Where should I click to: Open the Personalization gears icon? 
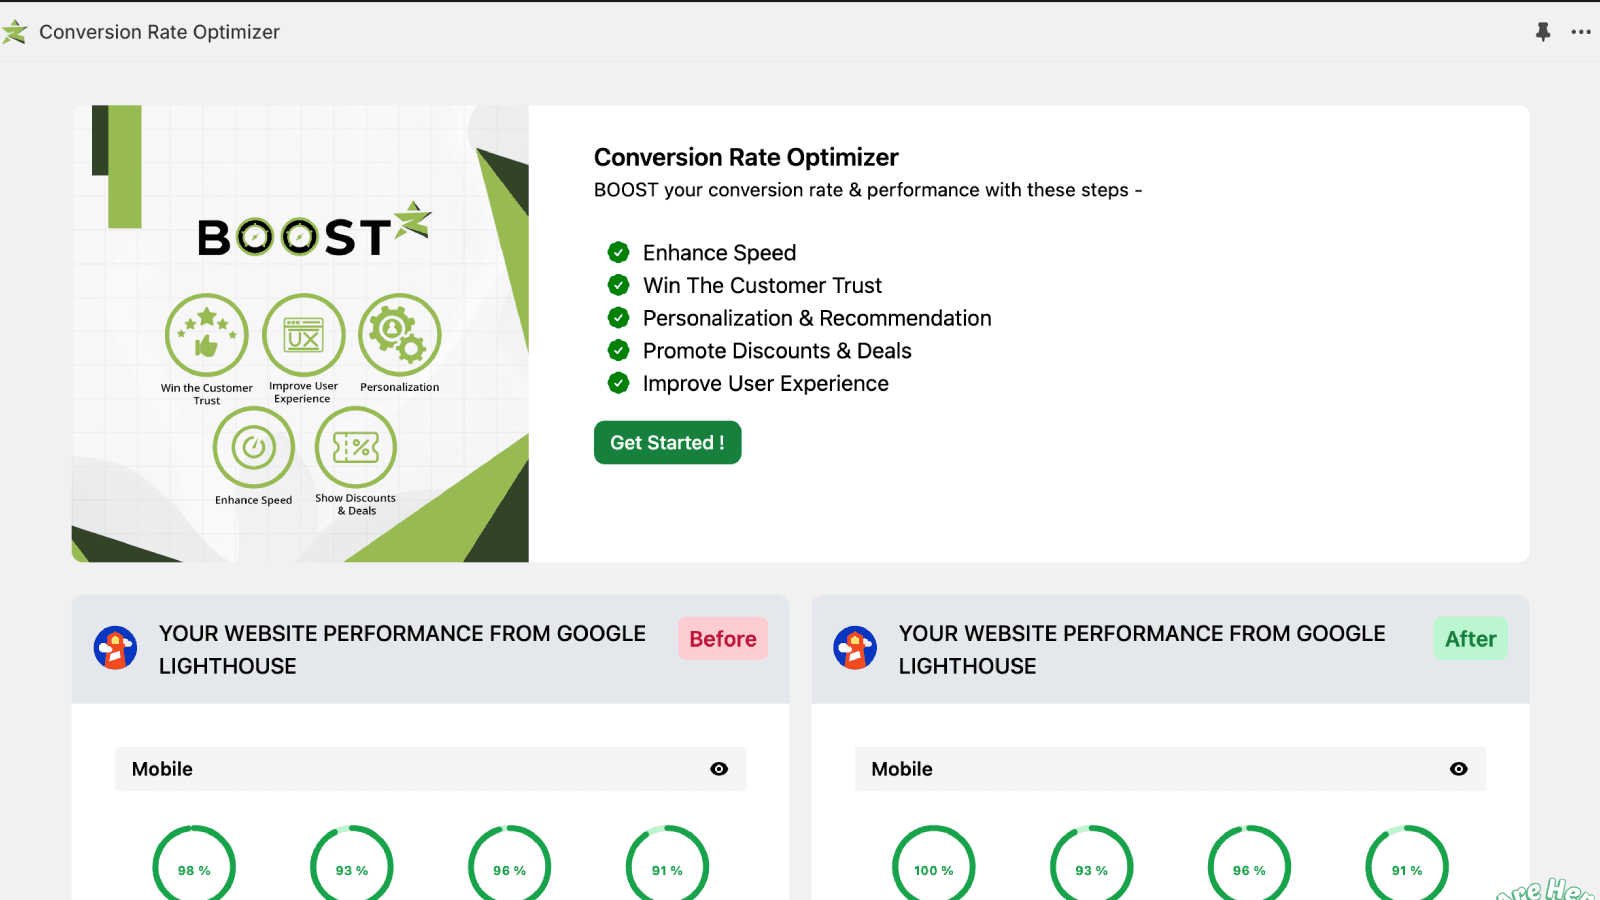coord(399,334)
